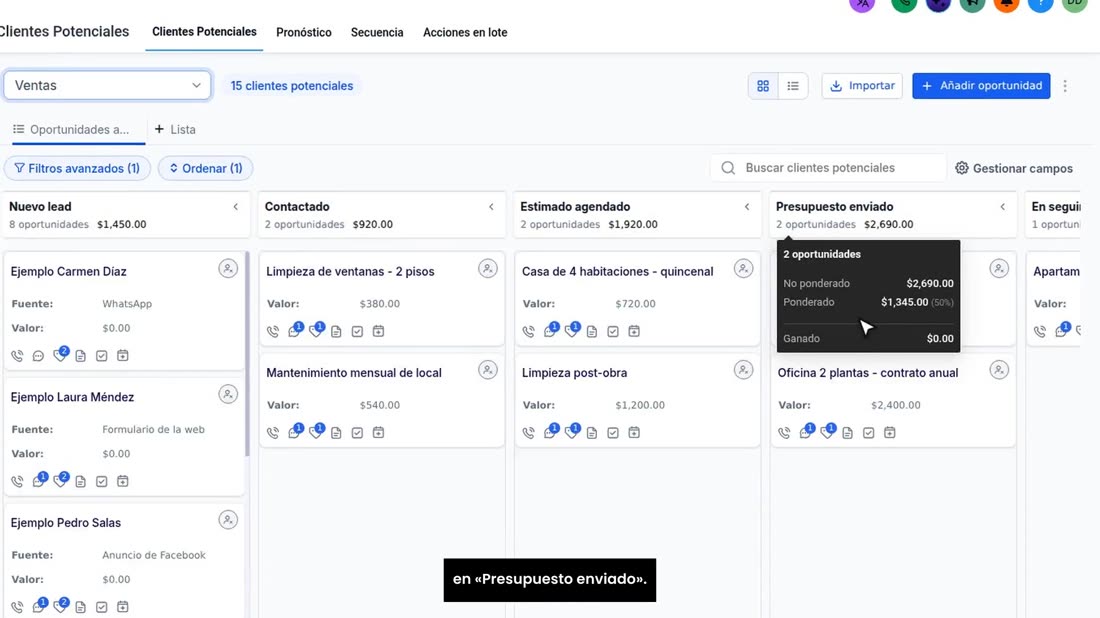
Task: Assign owner on Limpieza de ventanas card
Action: tap(488, 269)
